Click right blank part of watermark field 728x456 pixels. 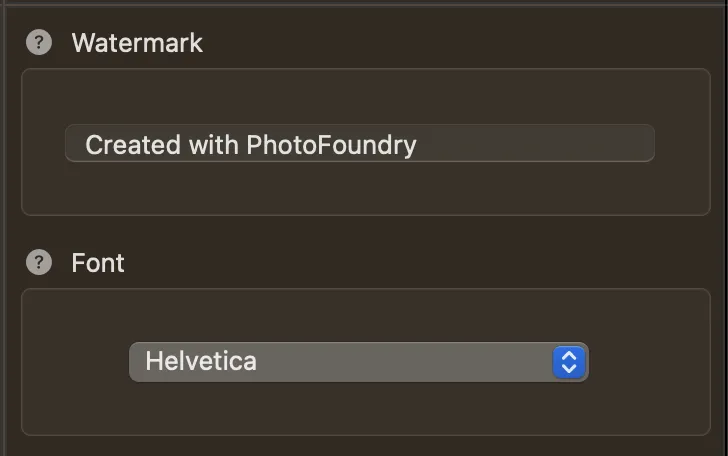[540, 144]
